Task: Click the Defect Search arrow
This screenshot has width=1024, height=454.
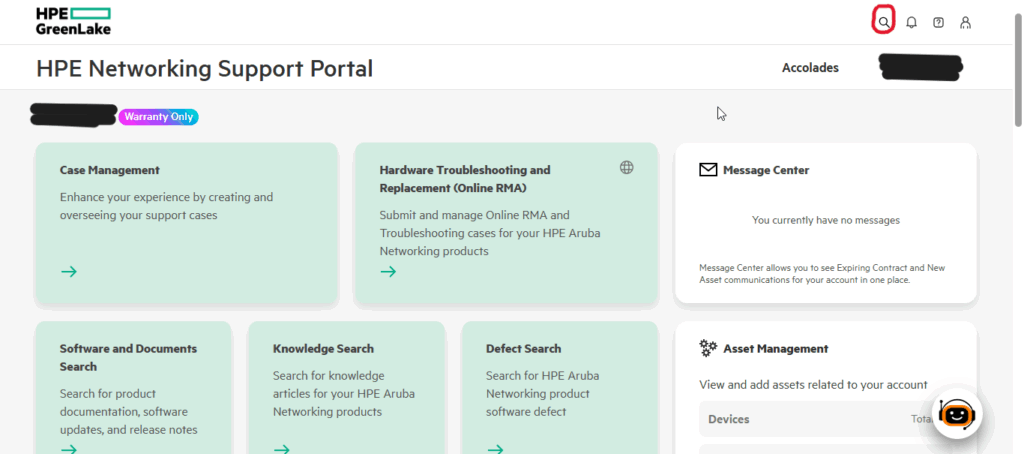Action: click(495, 449)
